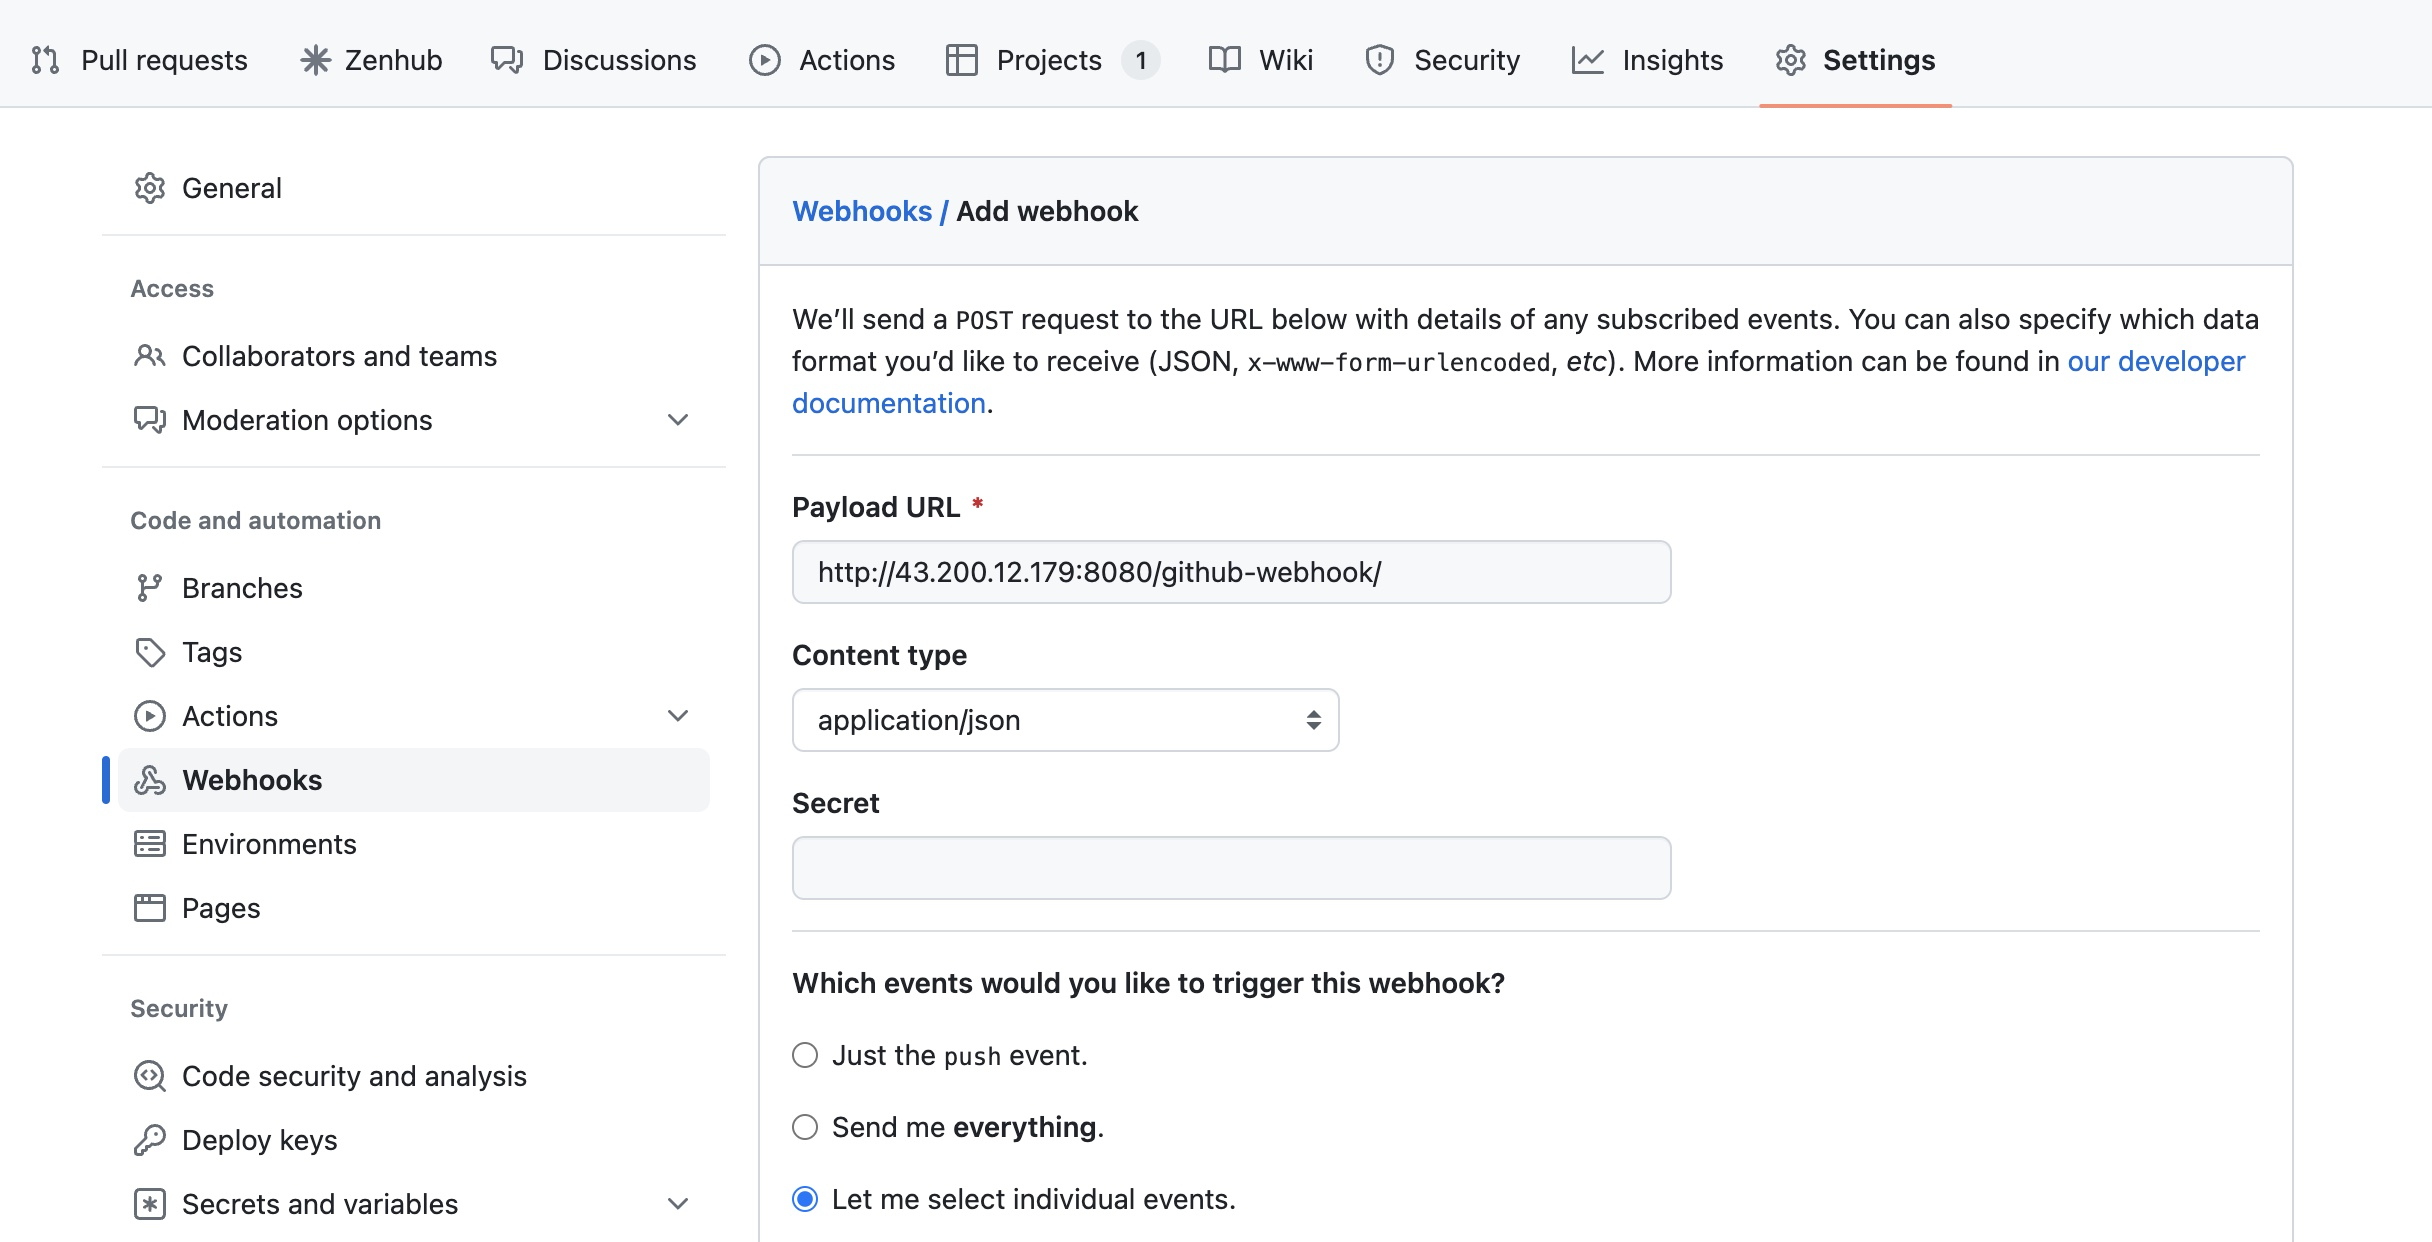Click the Deploy keys key icon

coord(150,1140)
